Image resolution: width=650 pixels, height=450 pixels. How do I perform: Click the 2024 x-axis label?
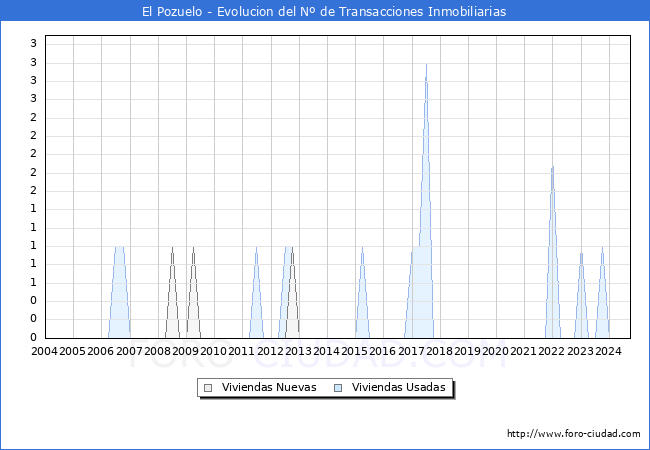608,351
